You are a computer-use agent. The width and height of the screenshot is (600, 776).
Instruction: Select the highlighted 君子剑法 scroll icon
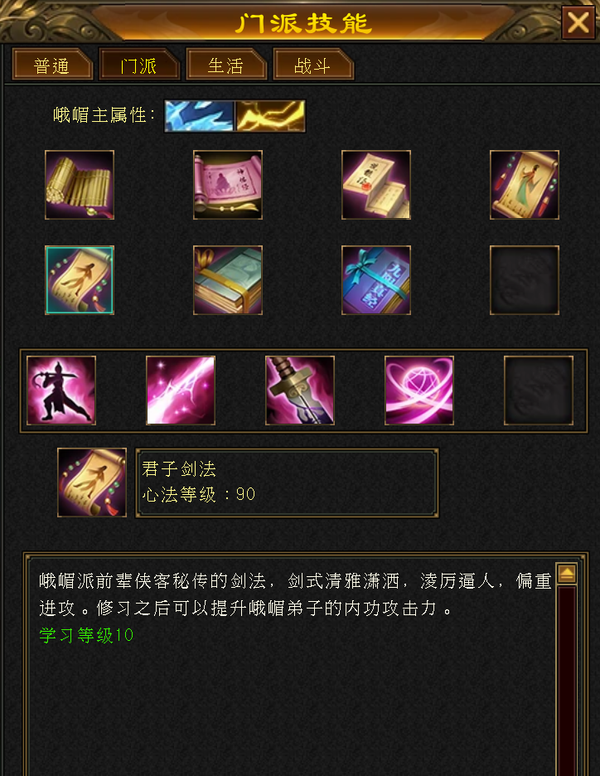click(79, 280)
